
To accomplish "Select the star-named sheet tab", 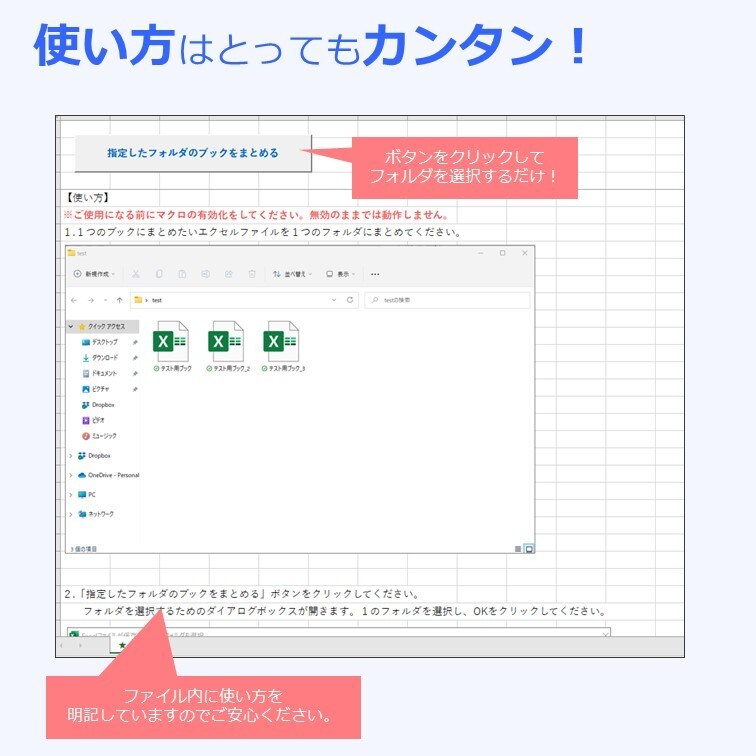I will click(122, 645).
